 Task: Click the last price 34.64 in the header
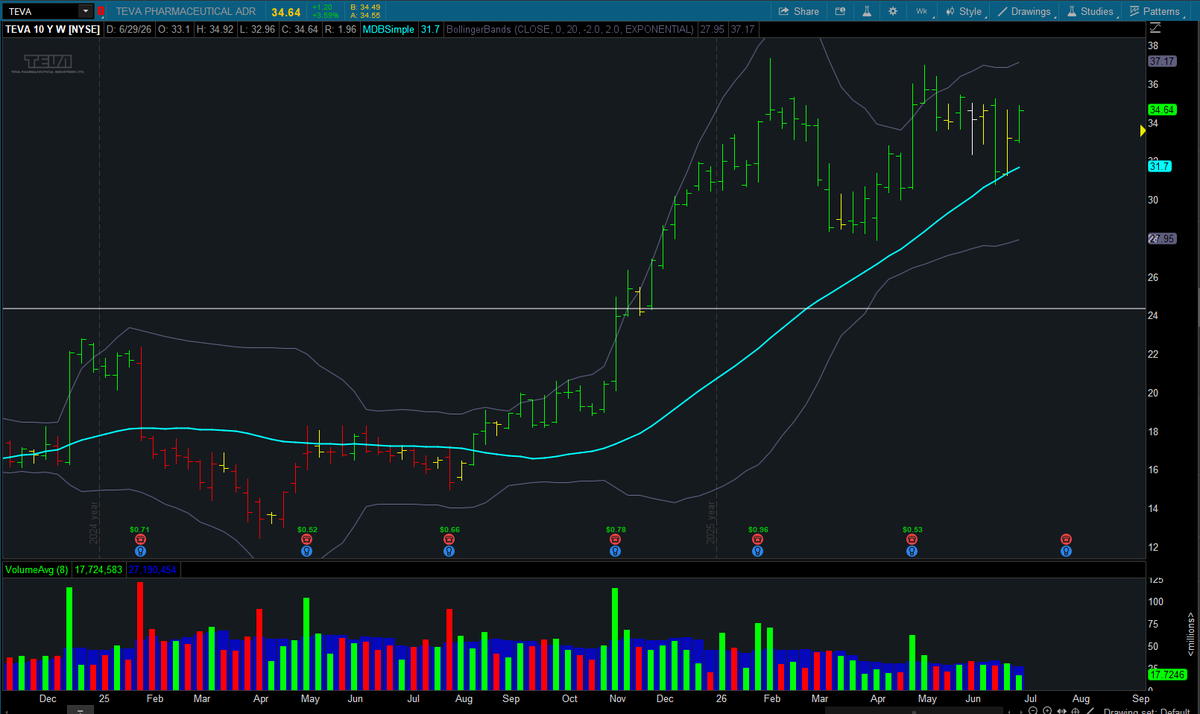[x=286, y=11]
